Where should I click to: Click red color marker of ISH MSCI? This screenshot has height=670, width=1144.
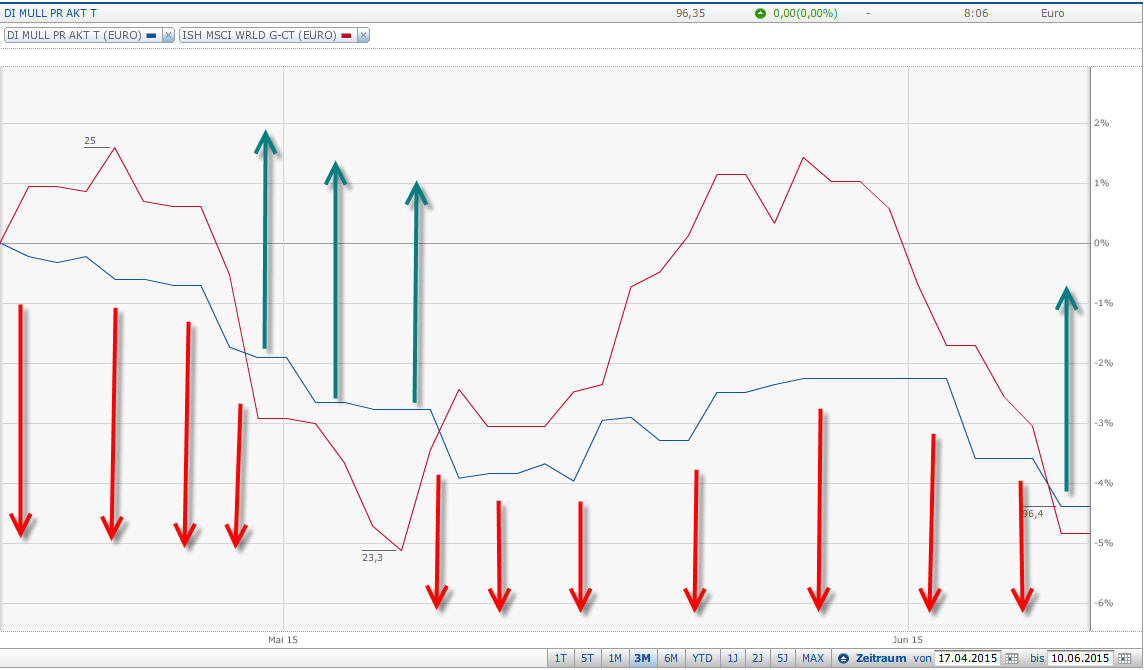[x=347, y=35]
